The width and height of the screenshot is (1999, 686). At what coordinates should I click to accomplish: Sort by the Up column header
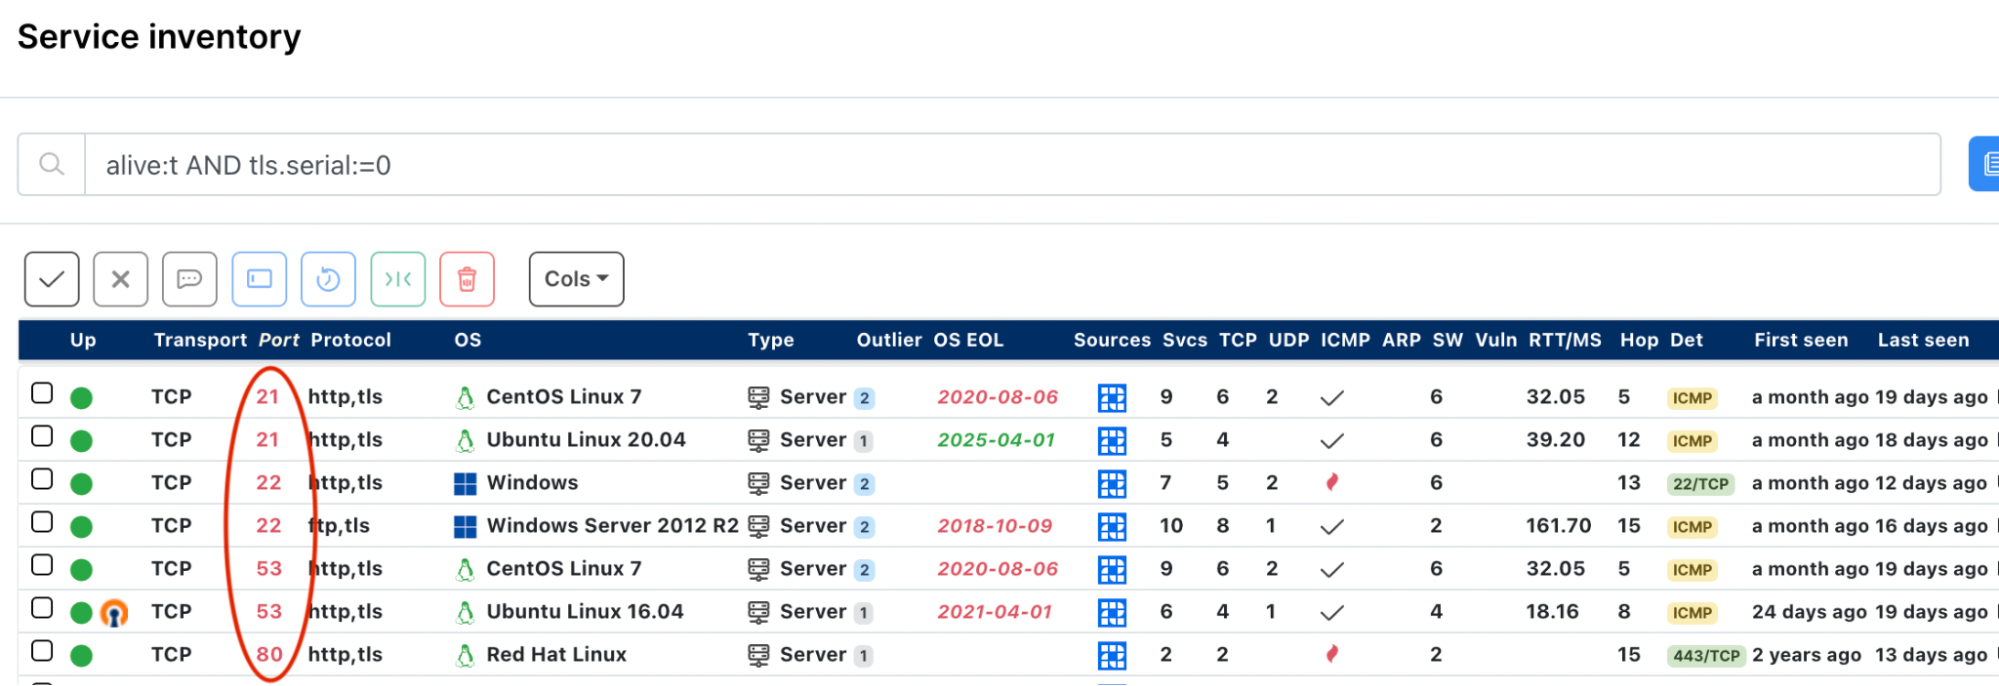tap(83, 340)
